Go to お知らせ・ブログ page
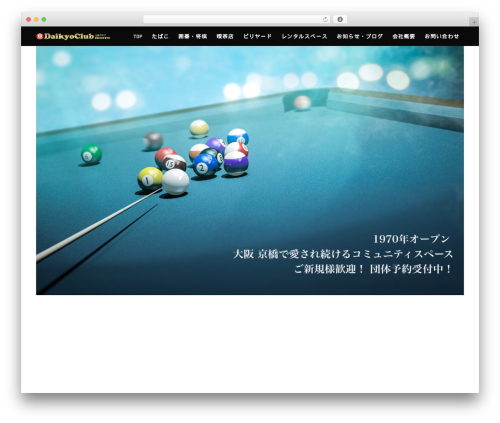 360,36
